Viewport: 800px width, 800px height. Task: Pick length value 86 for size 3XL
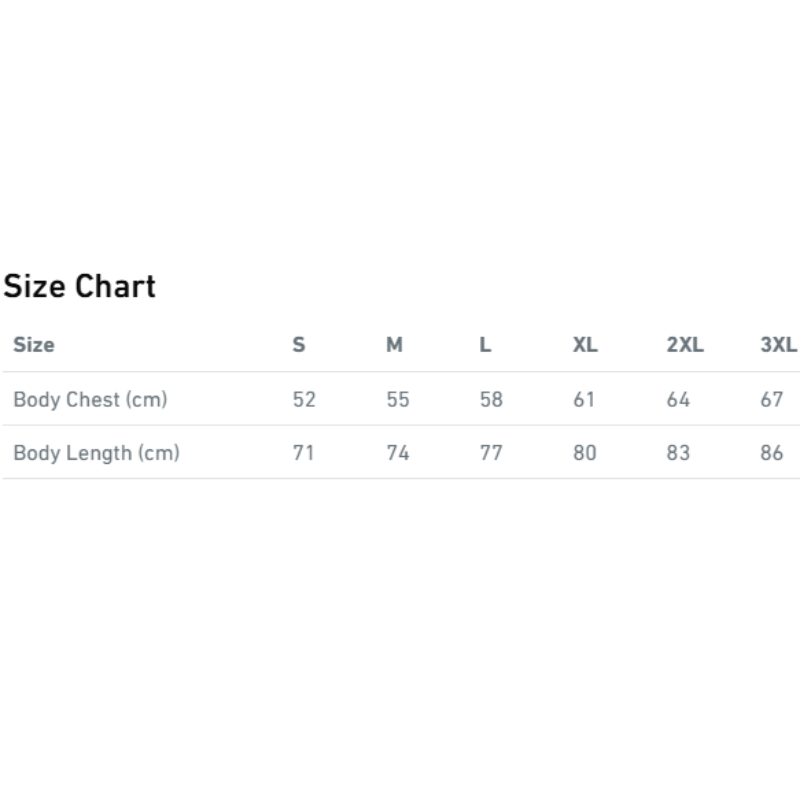point(771,452)
